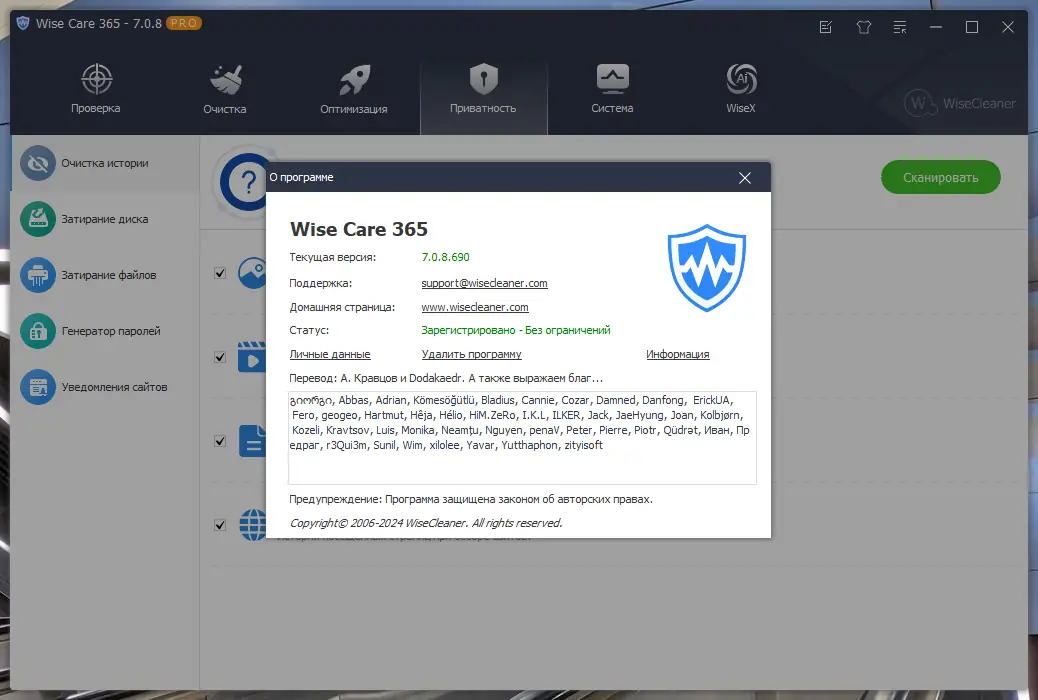The width and height of the screenshot is (1038, 700).
Task: Click the Очистка истории eye icon
Action: tap(38, 163)
